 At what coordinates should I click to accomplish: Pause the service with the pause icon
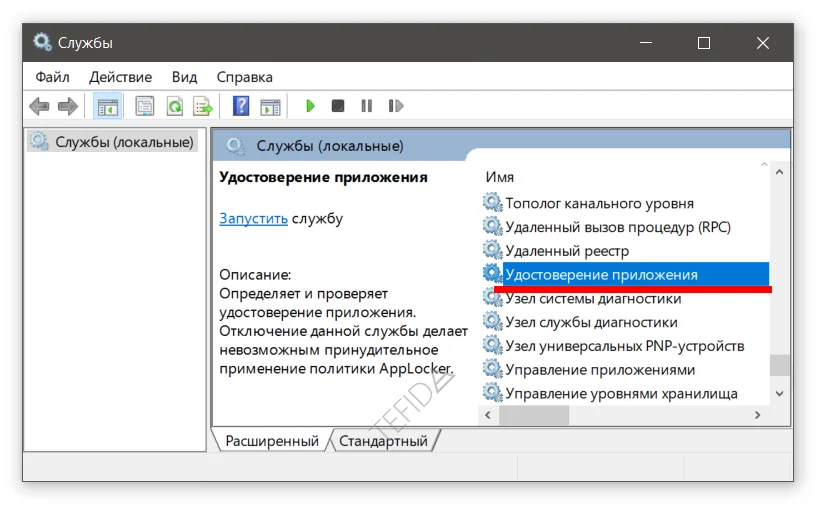tap(366, 106)
